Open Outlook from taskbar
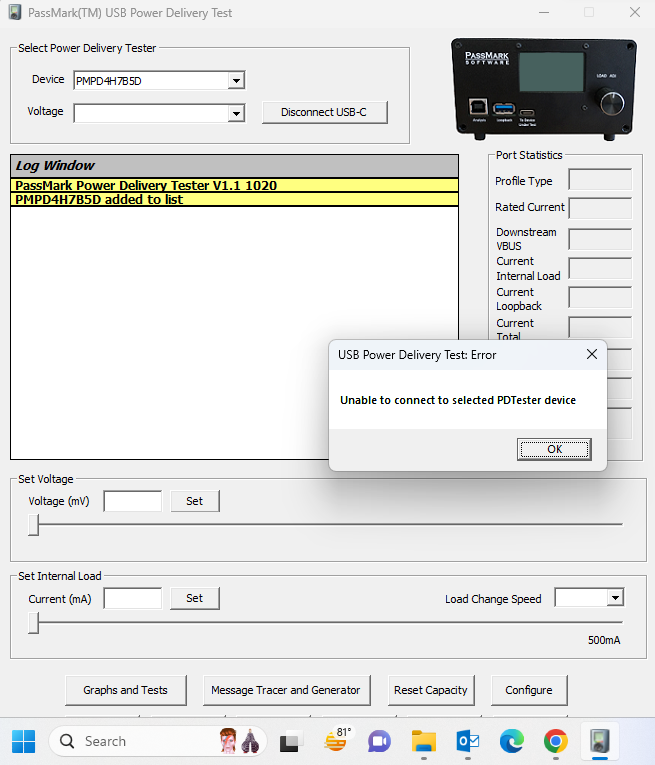This screenshot has width=655, height=765. tap(467, 742)
